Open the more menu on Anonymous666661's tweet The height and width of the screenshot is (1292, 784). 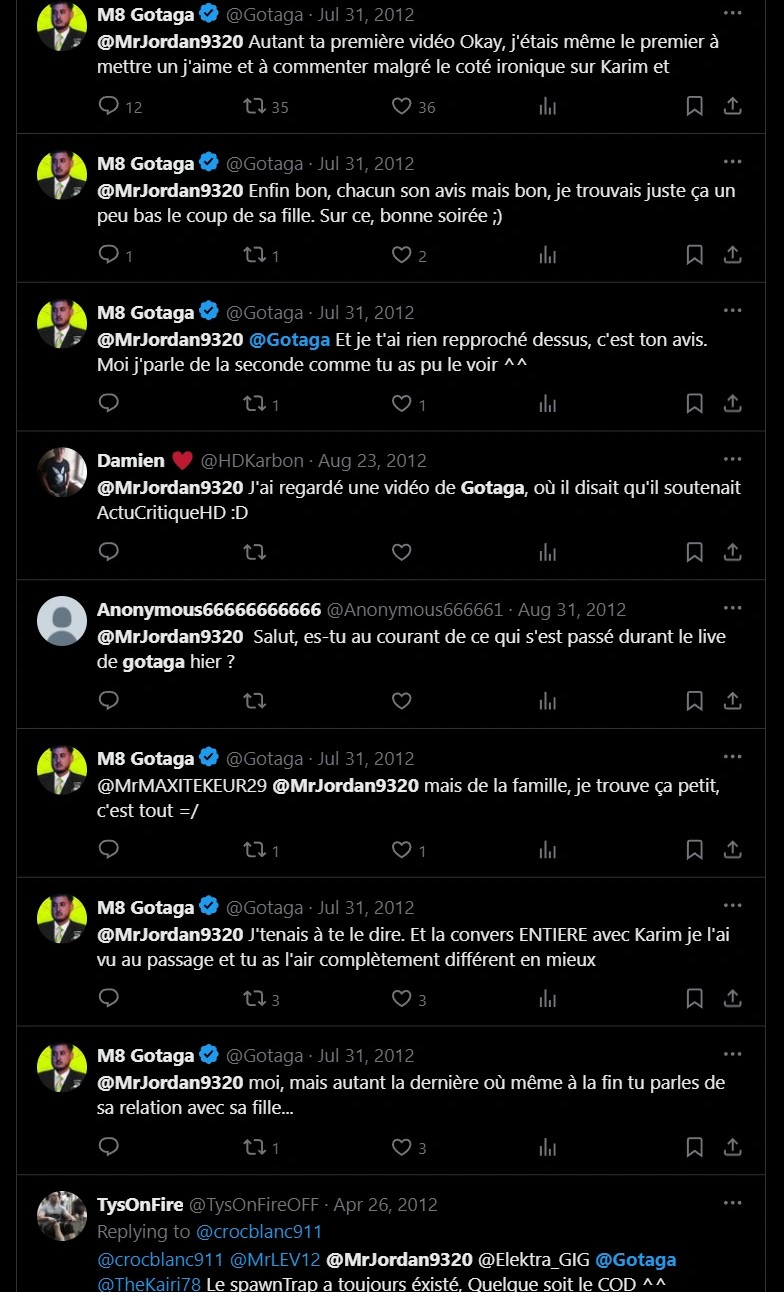point(733,607)
